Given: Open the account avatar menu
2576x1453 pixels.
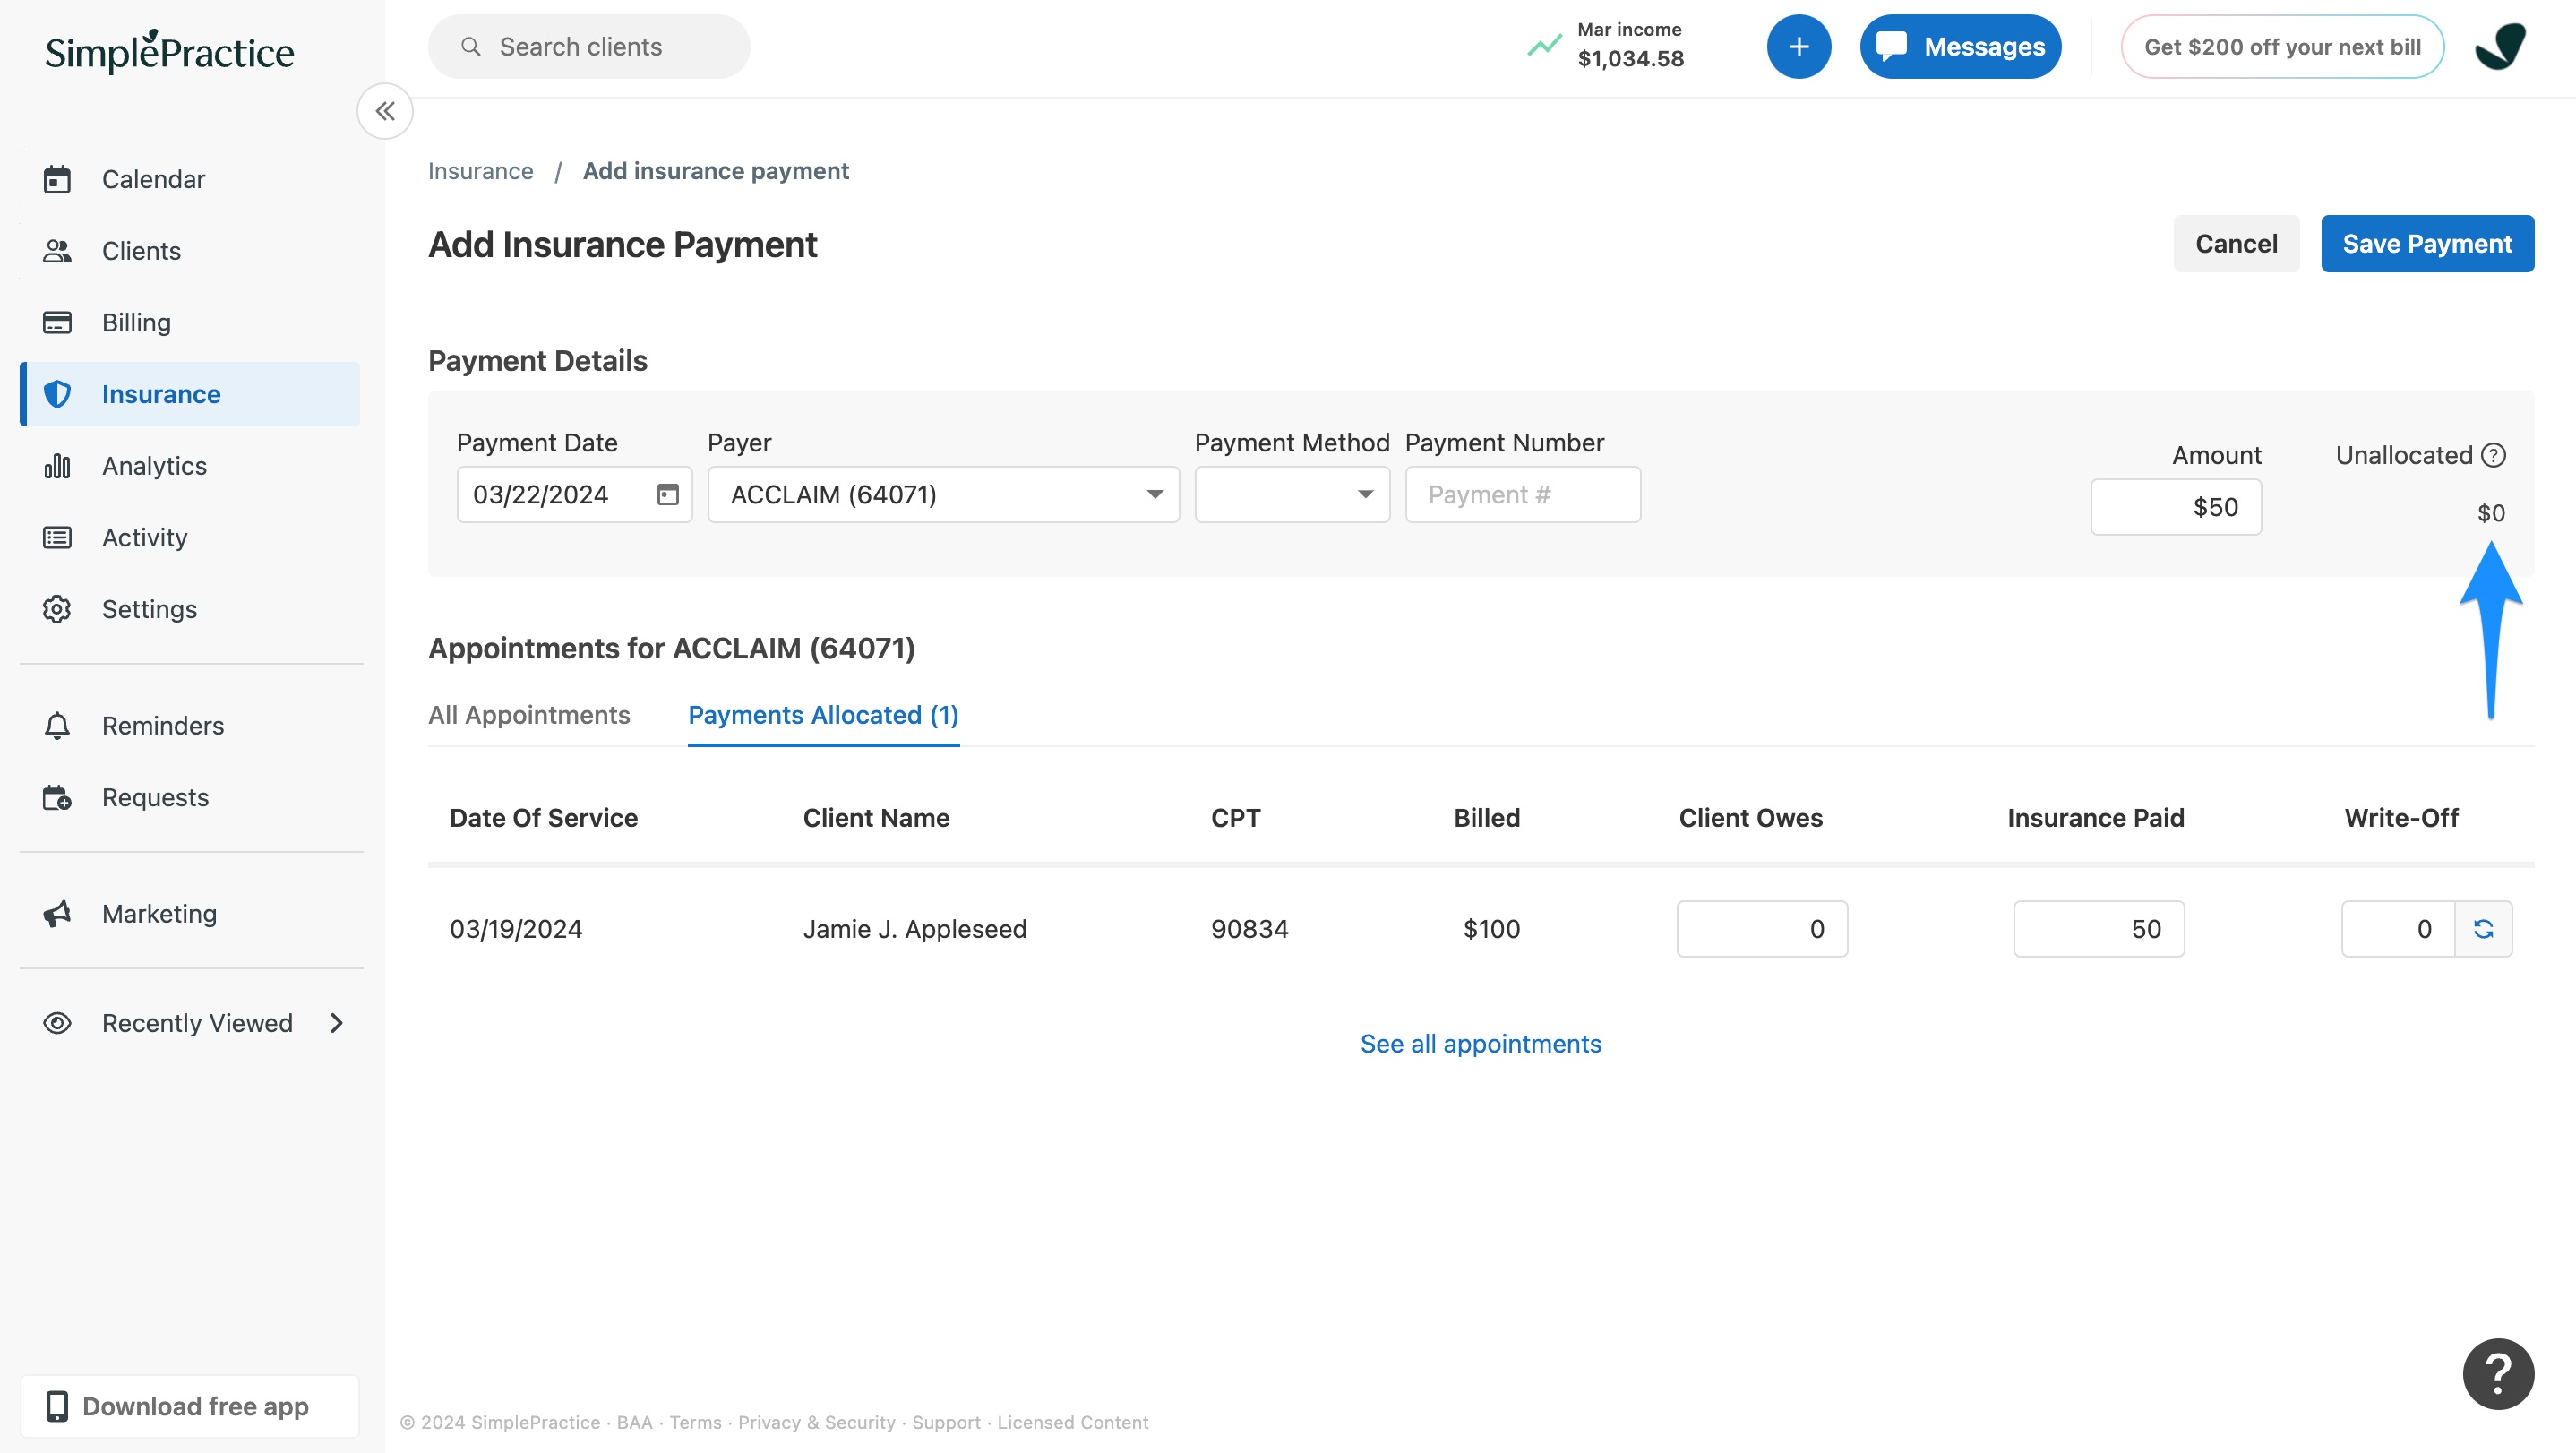Looking at the screenshot, I should coord(2500,47).
